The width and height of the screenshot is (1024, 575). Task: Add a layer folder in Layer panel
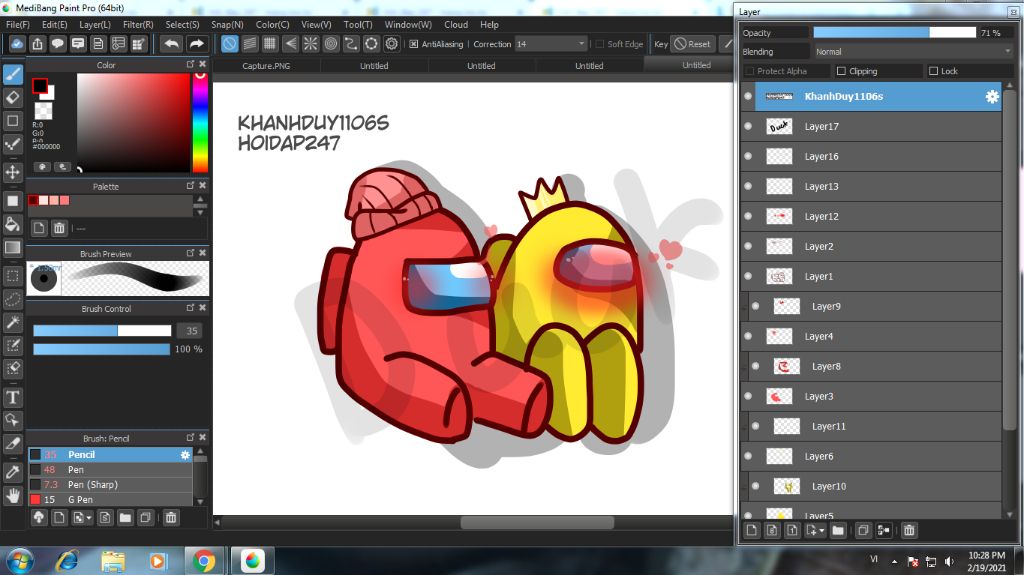(839, 530)
